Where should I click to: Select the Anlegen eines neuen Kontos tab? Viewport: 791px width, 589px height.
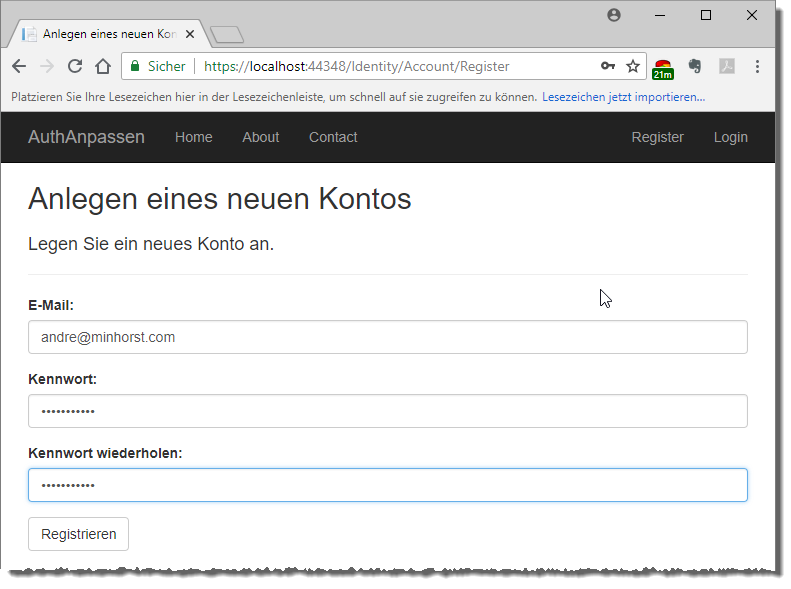(108, 34)
